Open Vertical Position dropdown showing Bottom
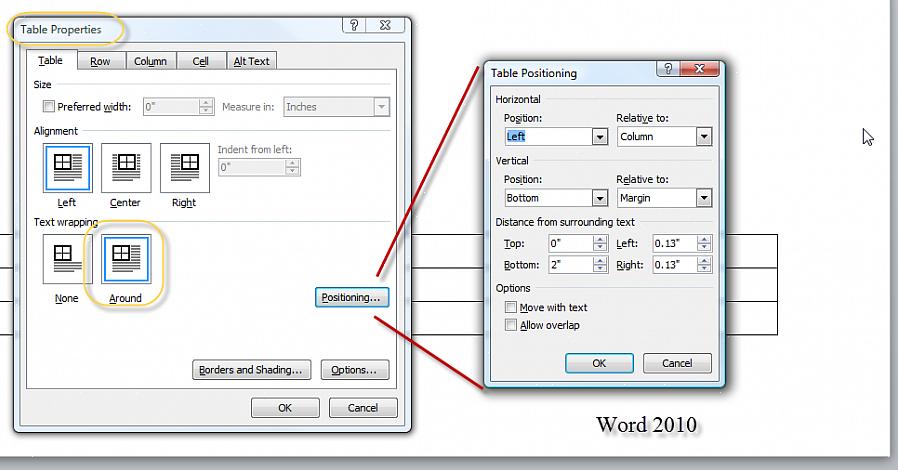The height and width of the screenshot is (470, 898). (x=600, y=198)
